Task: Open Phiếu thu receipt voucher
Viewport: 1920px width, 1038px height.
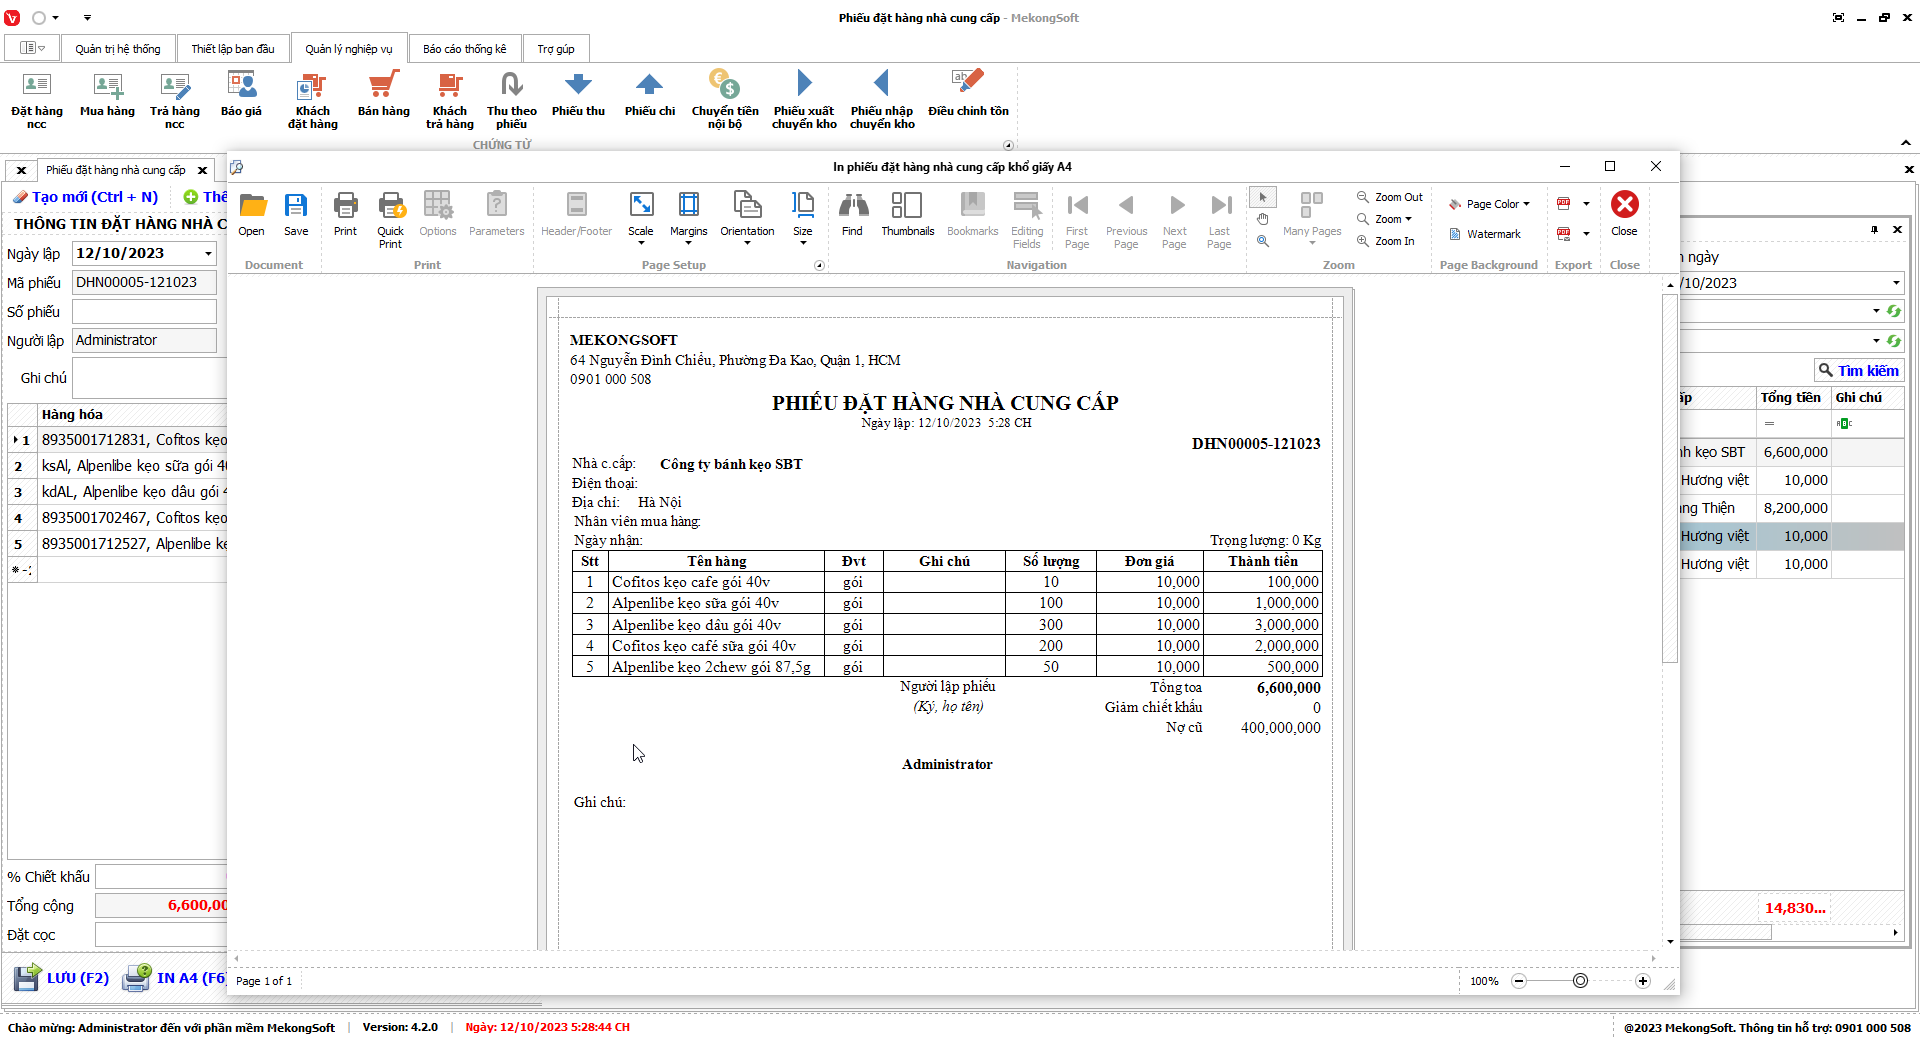Action: 578,95
